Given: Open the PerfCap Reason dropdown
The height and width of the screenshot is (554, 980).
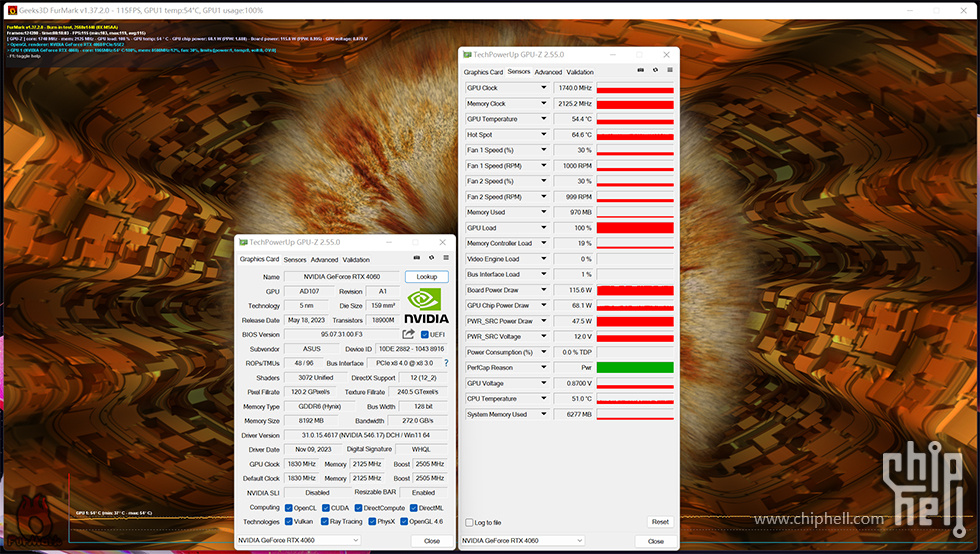Looking at the screenshot, I should click(543, 368).
